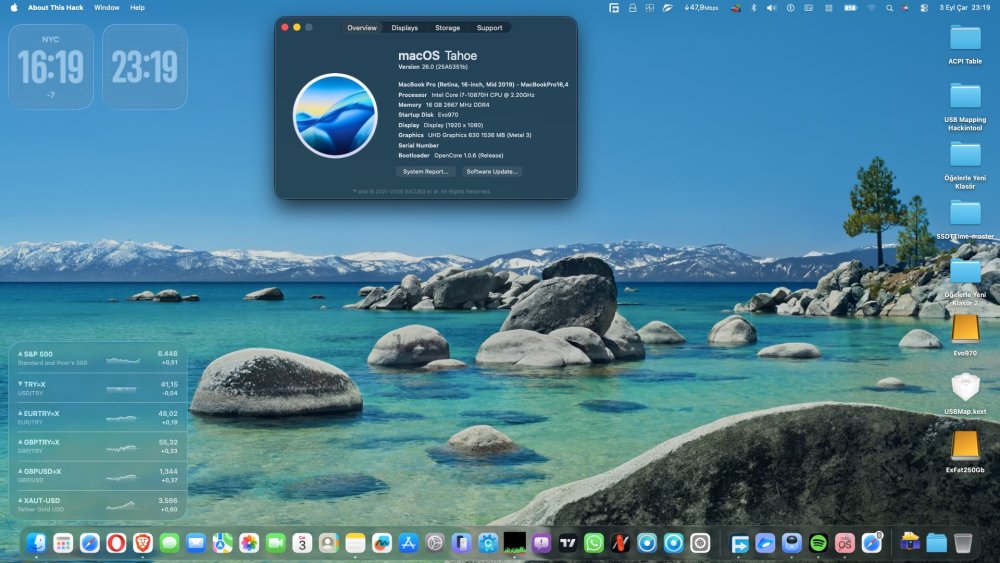Click the macOS Tahoe logo image
The image size is (1000, 563).
(335, 115)
